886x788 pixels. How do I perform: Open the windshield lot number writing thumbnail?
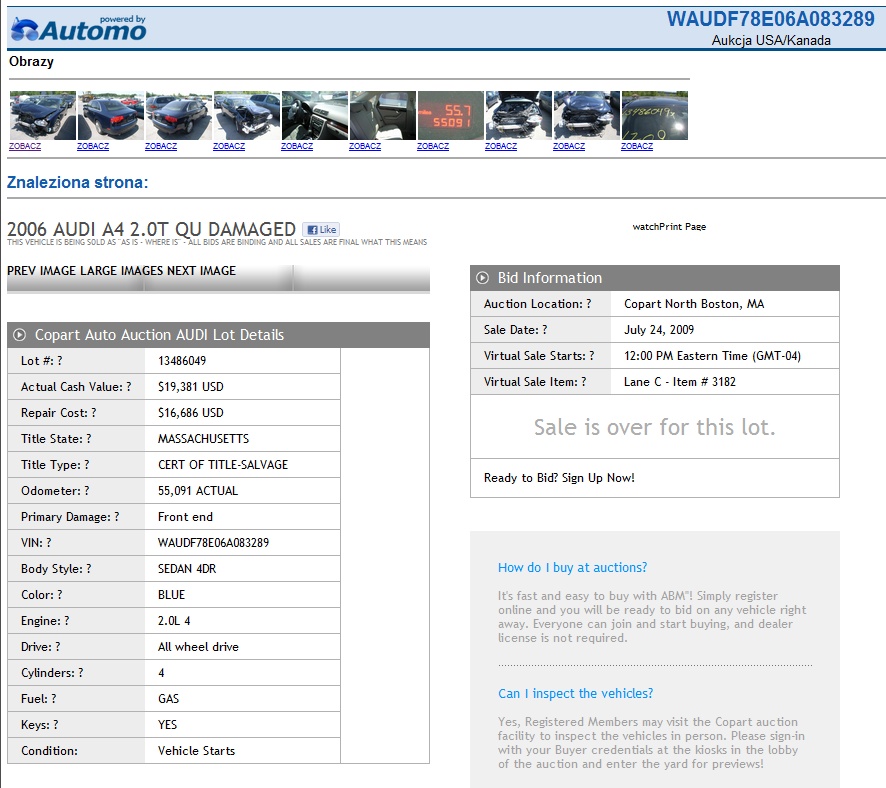point(654,115)
